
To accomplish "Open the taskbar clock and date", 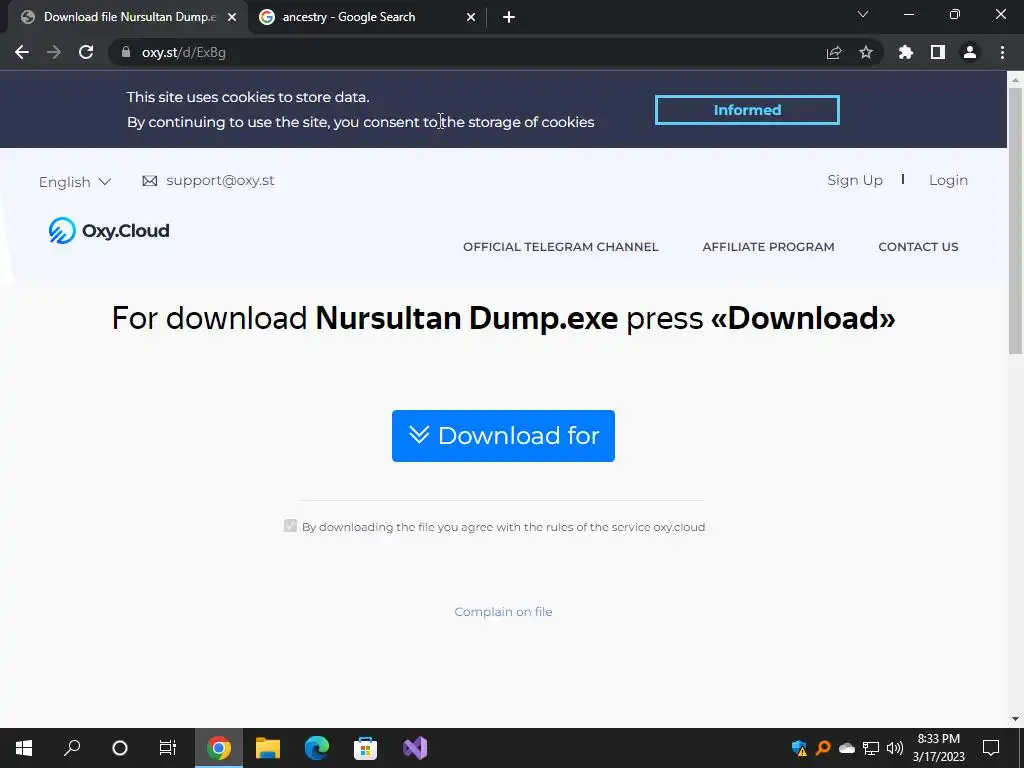I will (x=938, y=748).
